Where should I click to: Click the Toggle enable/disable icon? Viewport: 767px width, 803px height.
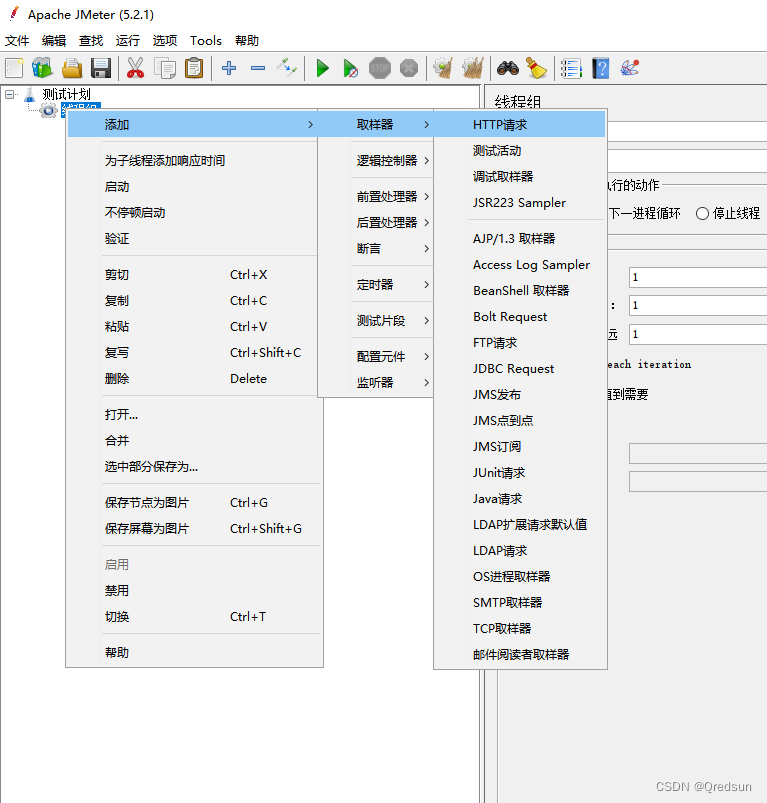[x=287, y=68]
